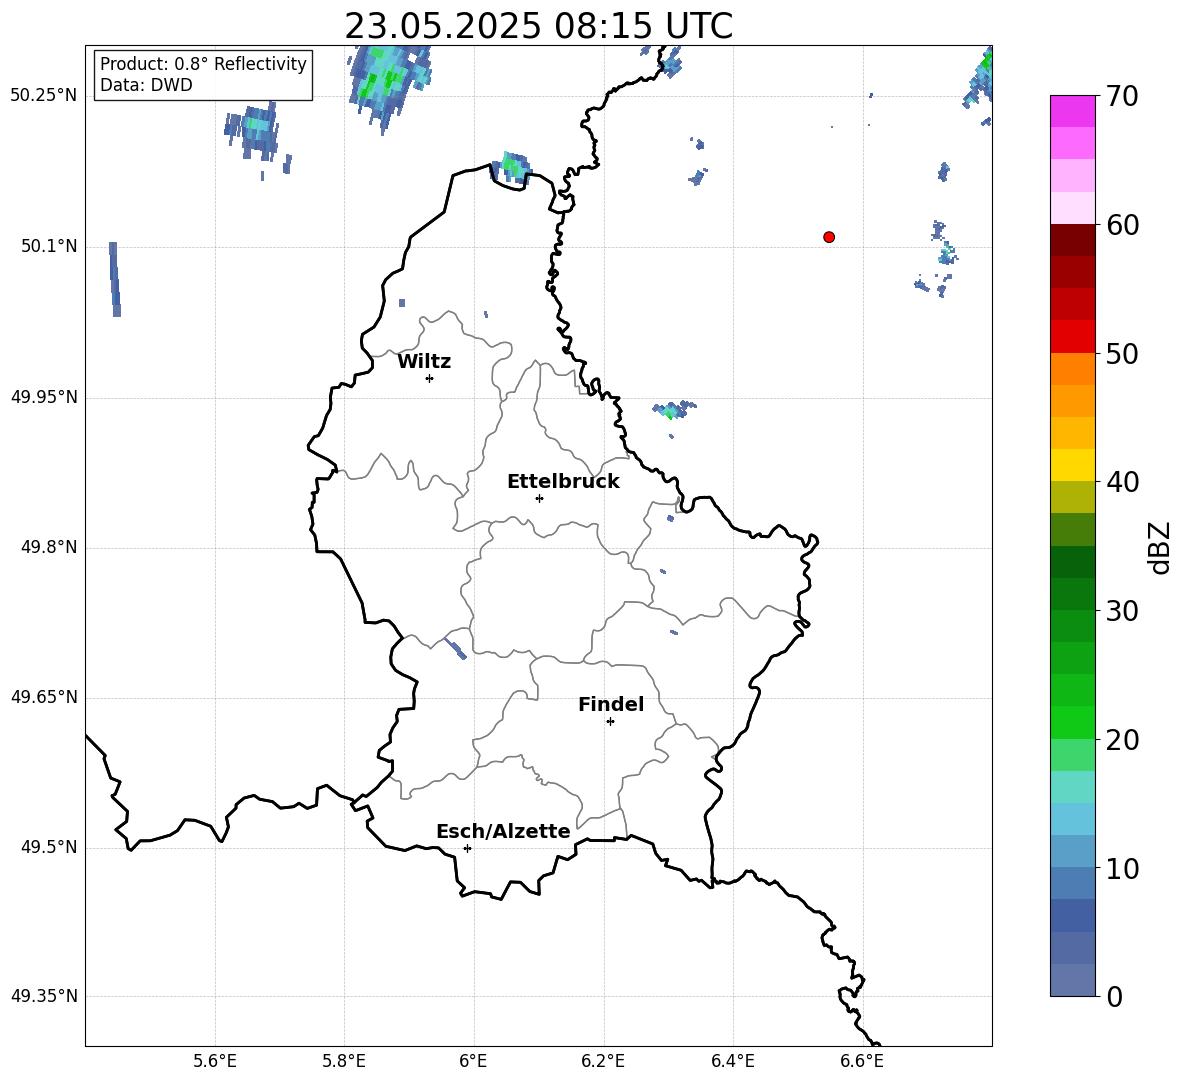
Task: Click the colorbar tick label 0
Action: [1114, 996]
